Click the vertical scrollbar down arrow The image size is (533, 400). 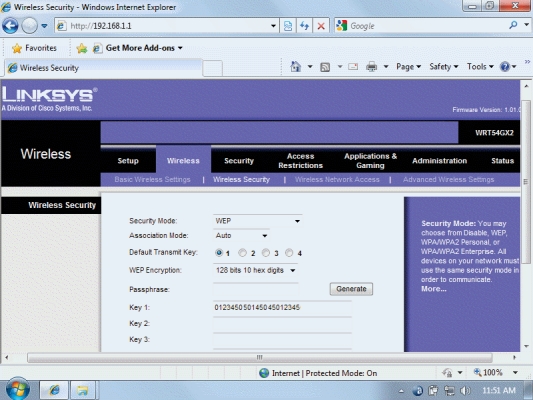tap(527, 346)
